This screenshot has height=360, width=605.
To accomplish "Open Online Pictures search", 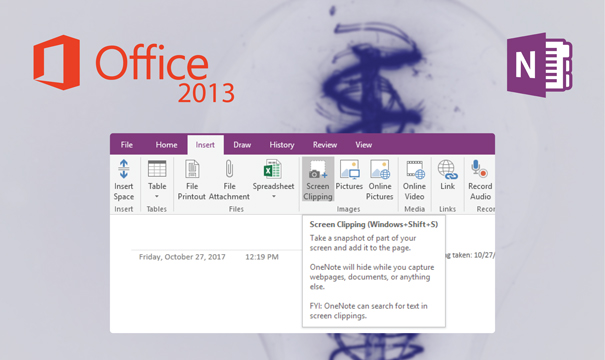I will tap(380, 180).
